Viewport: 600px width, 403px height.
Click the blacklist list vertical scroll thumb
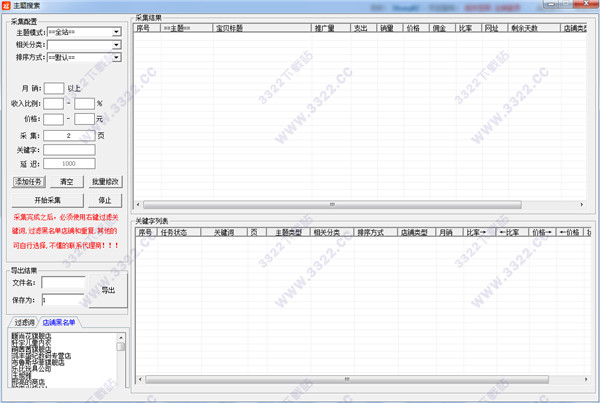coord(121,346)
